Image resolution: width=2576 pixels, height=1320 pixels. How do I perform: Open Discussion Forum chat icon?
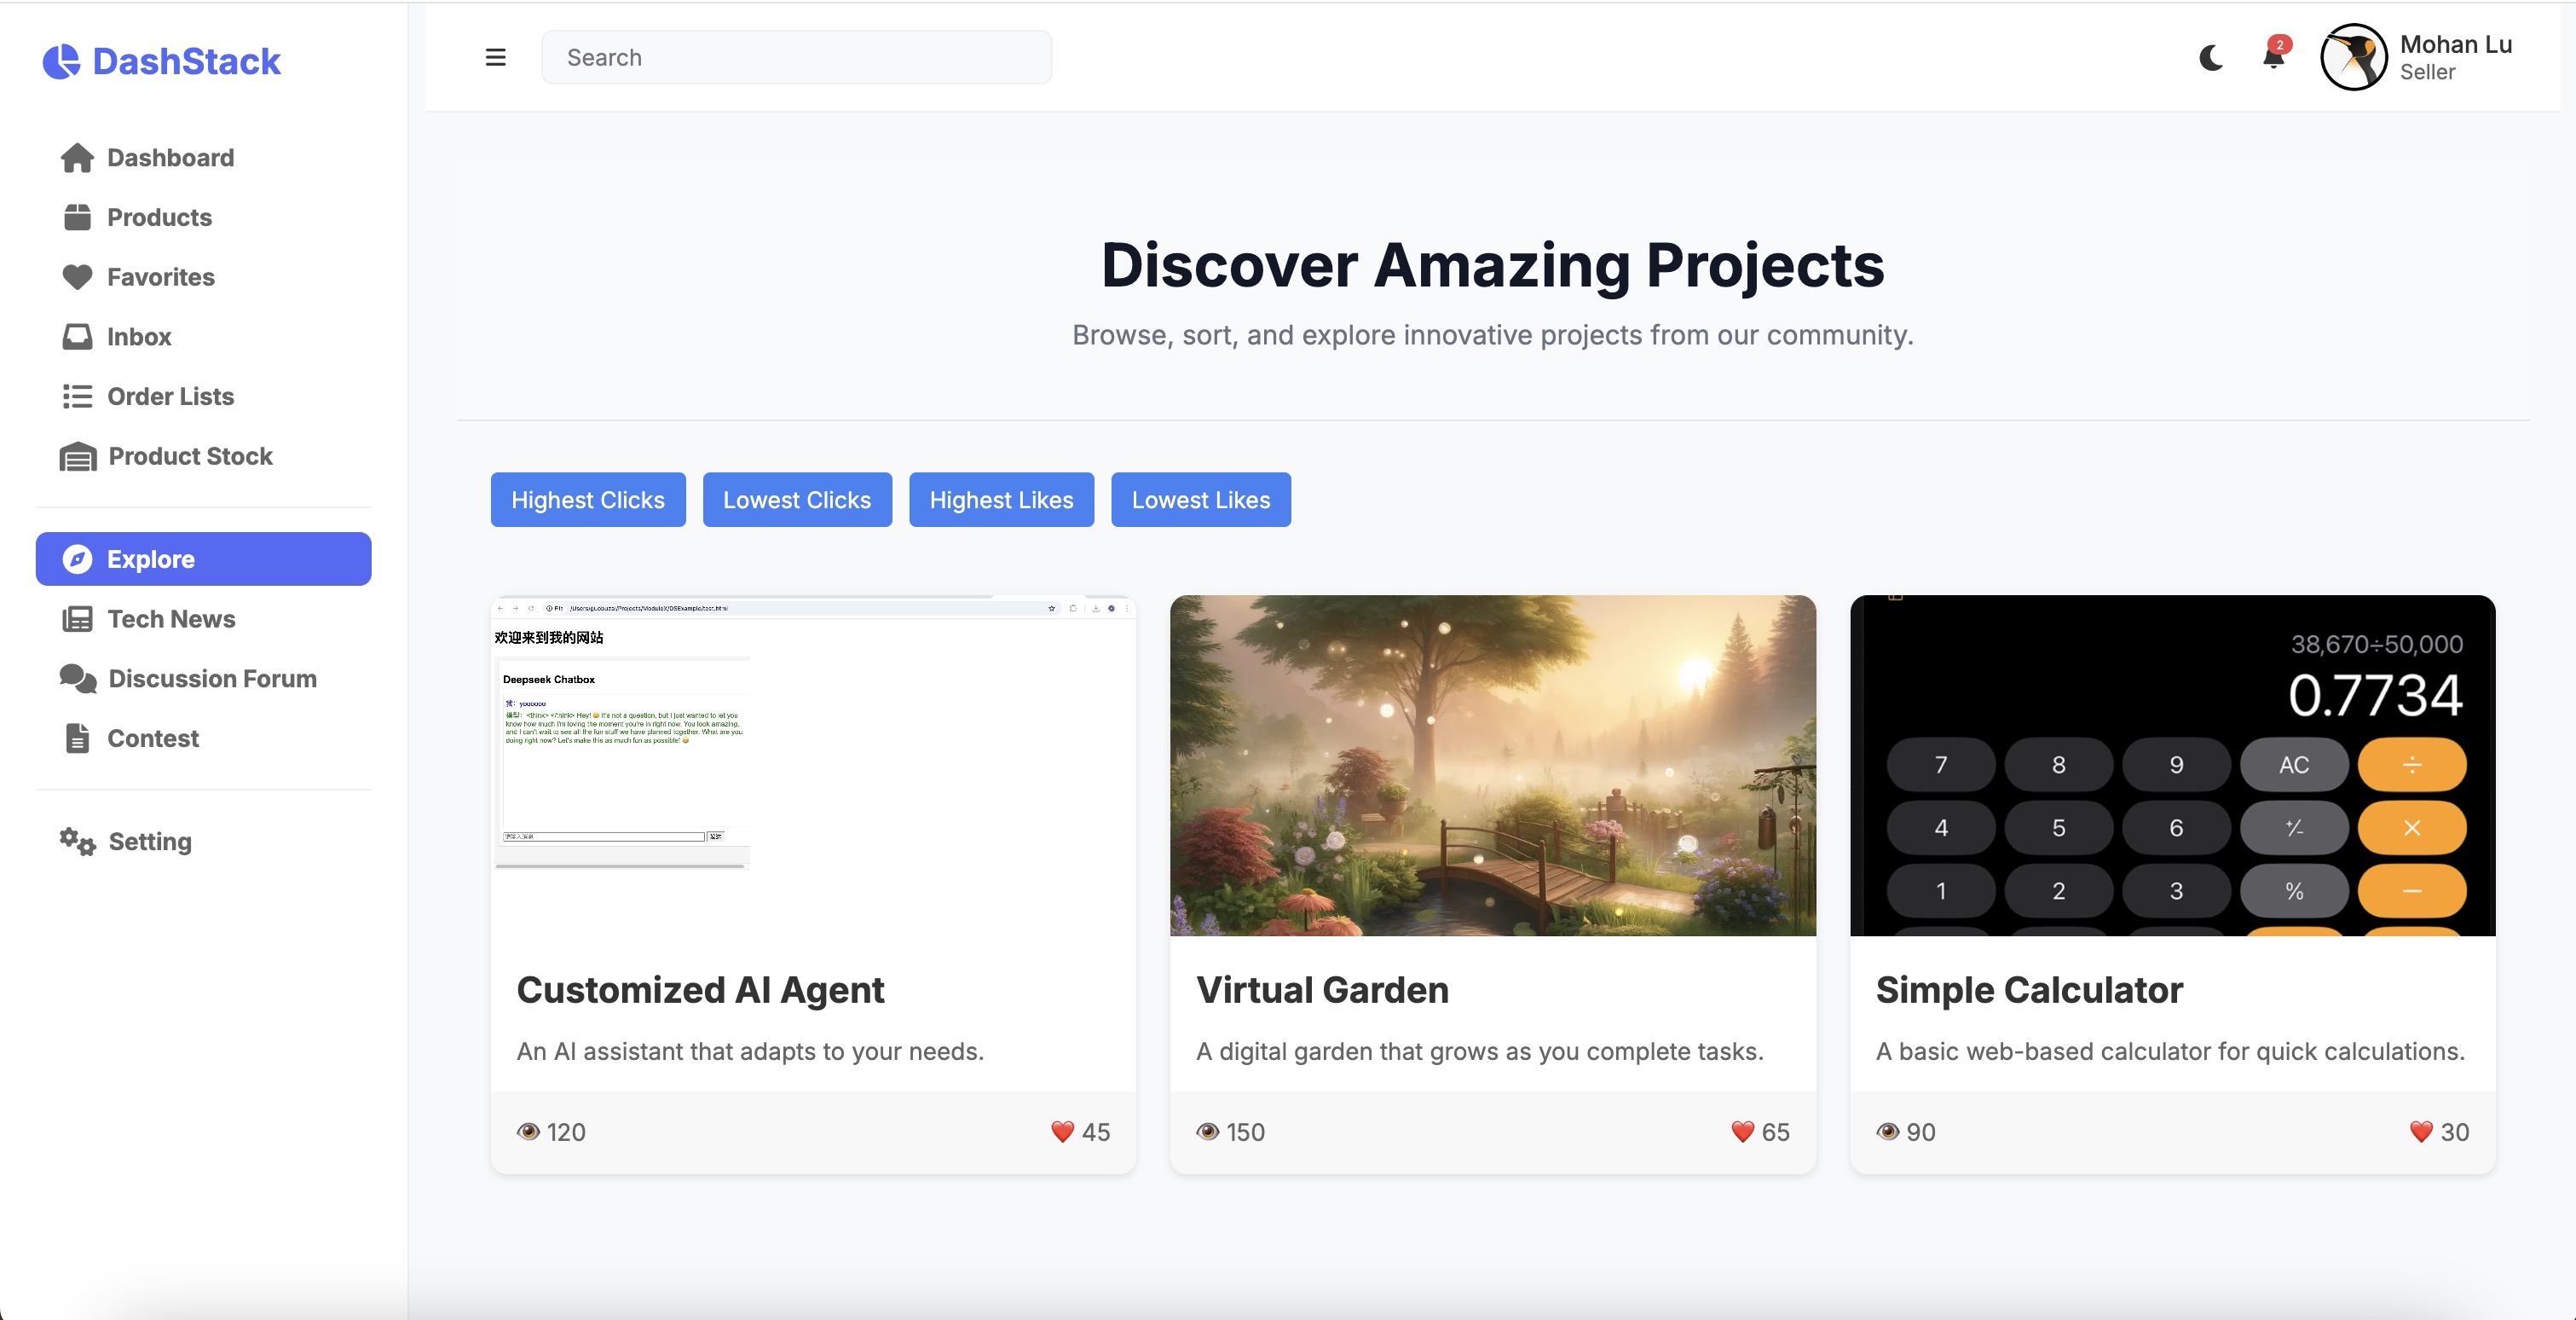pos(78,679)
